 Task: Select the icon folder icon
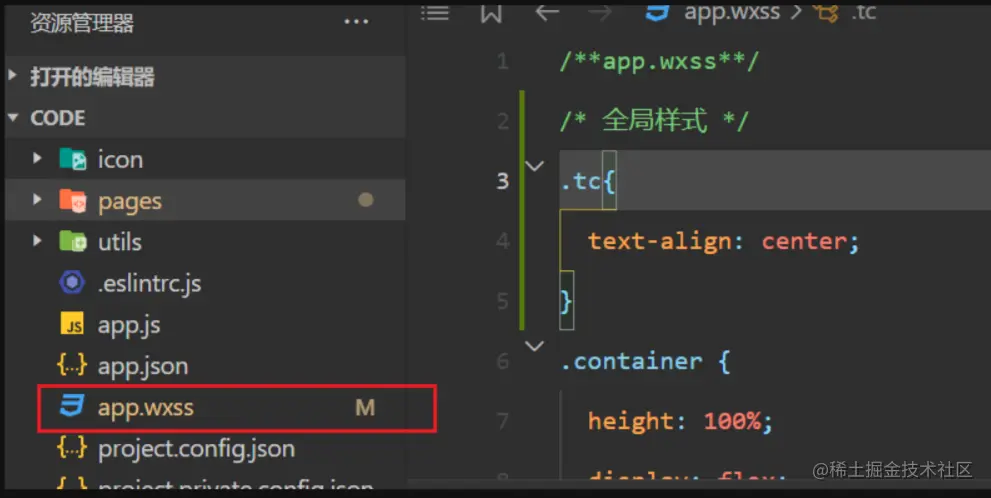point(73,159)
